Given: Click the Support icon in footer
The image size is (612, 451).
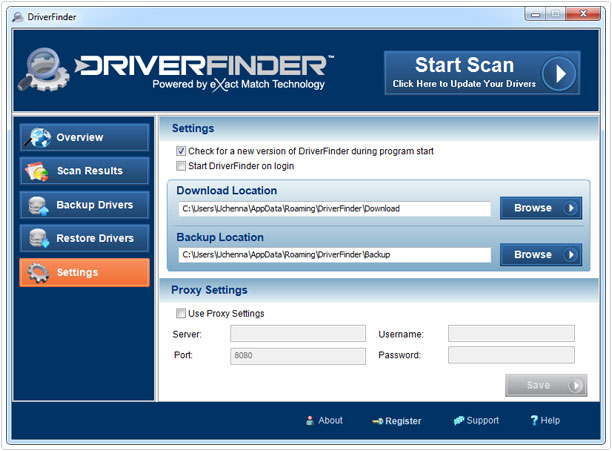Looking at the screenshot, I should pyautogui.click(x=459, y=420).
